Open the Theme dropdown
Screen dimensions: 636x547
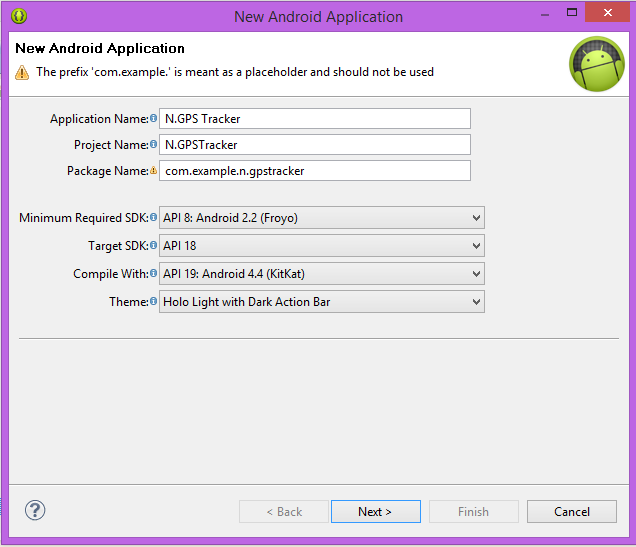pyautogui.click(x=322, y=302)
